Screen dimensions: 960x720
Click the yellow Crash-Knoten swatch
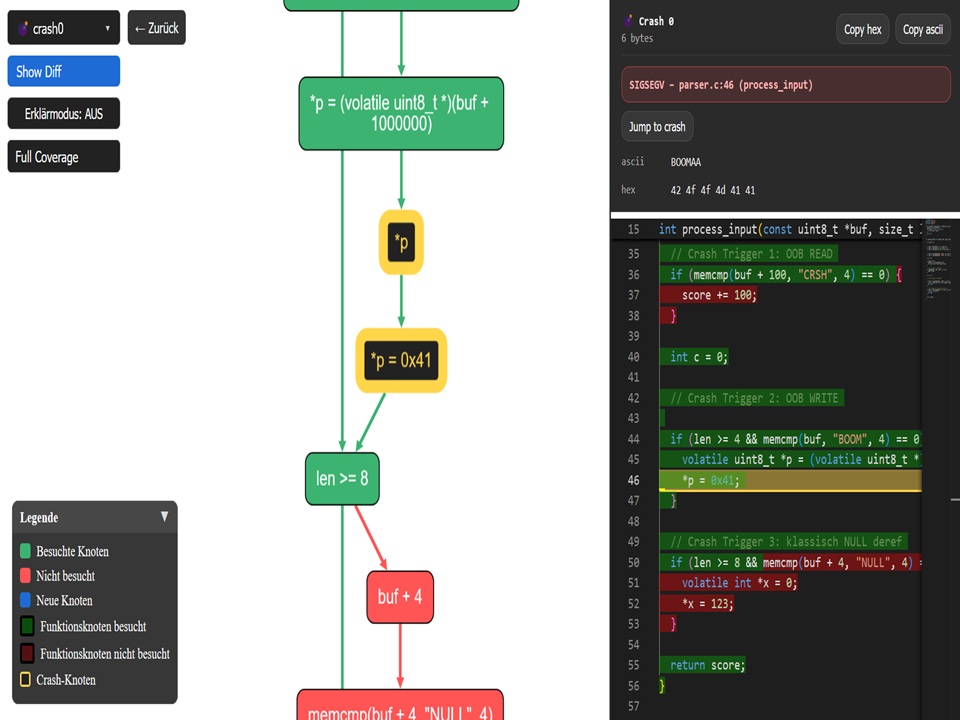pyautogui.click(x=25, y=680)
